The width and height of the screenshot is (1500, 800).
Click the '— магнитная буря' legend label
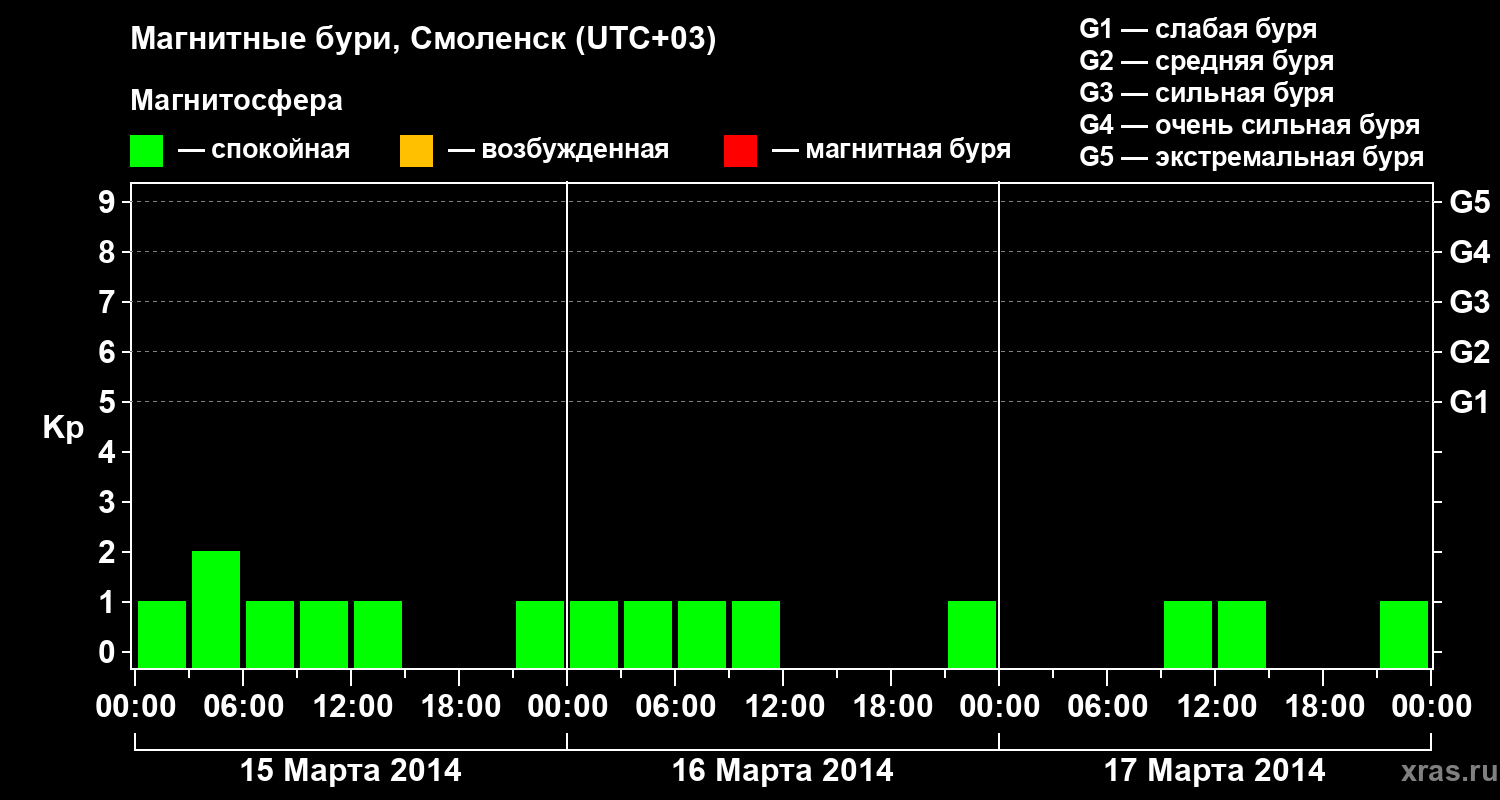891,150
